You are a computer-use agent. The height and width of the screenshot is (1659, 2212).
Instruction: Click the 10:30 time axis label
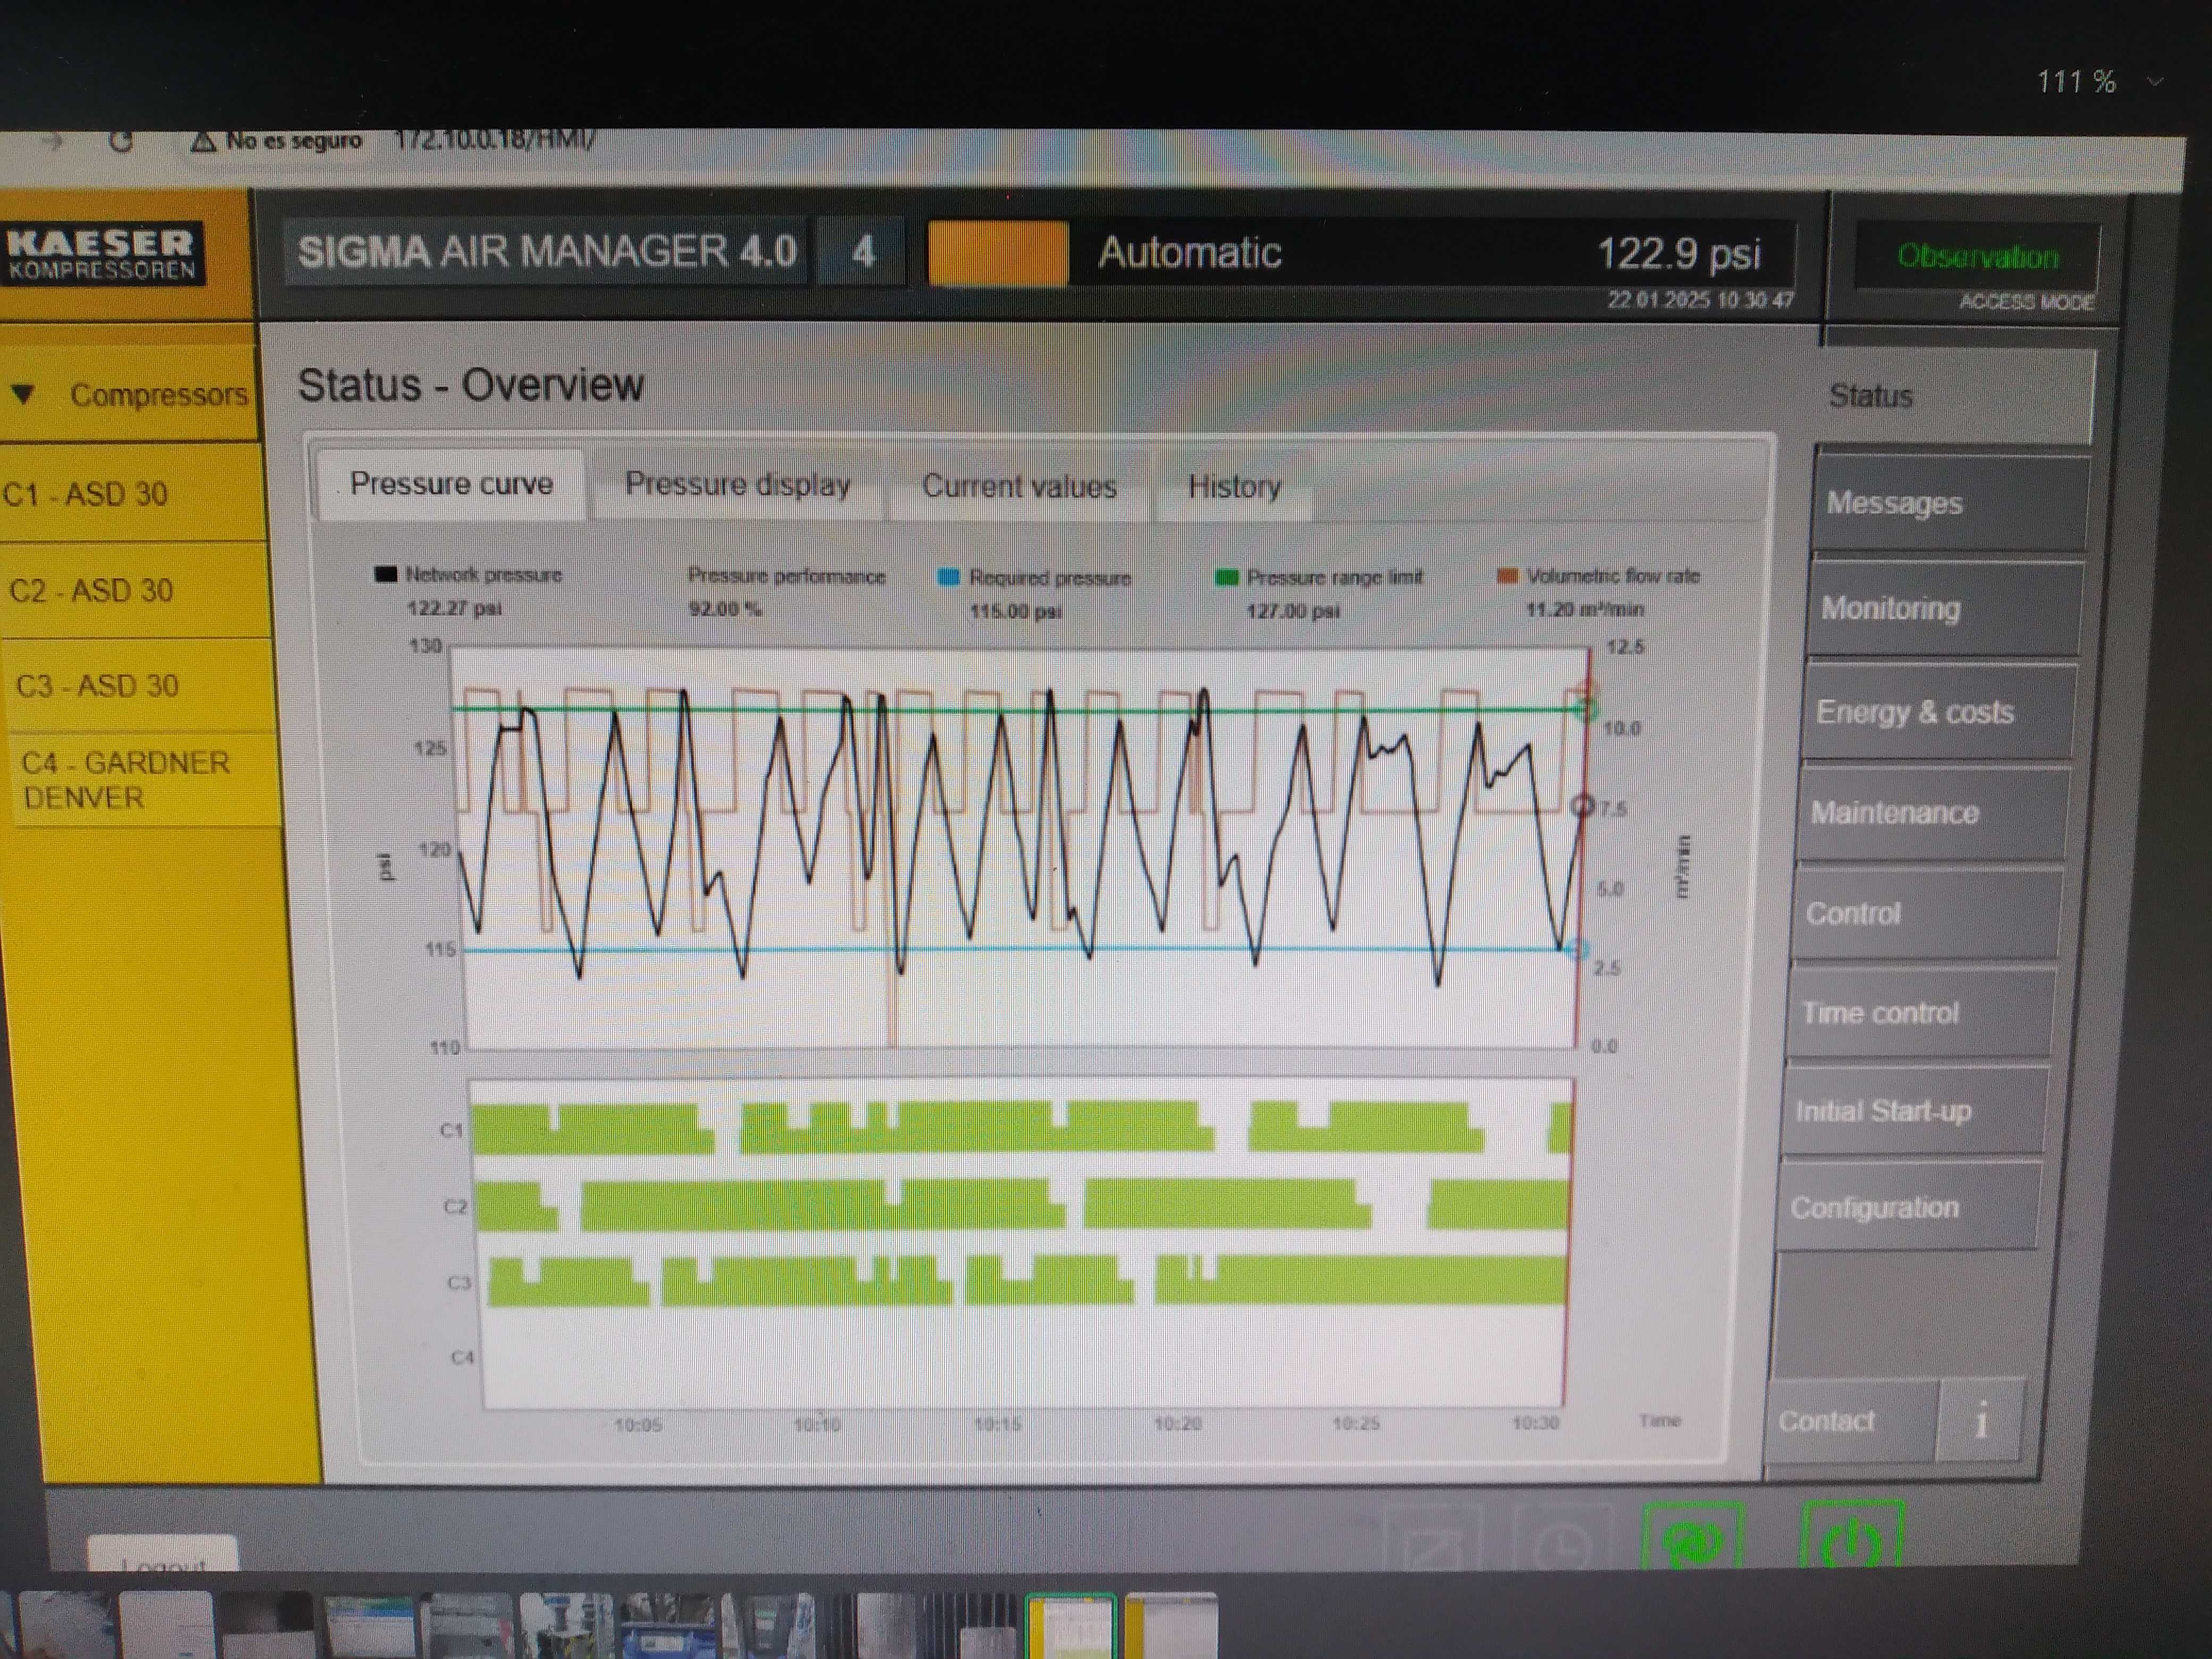coord(1535,1422)
